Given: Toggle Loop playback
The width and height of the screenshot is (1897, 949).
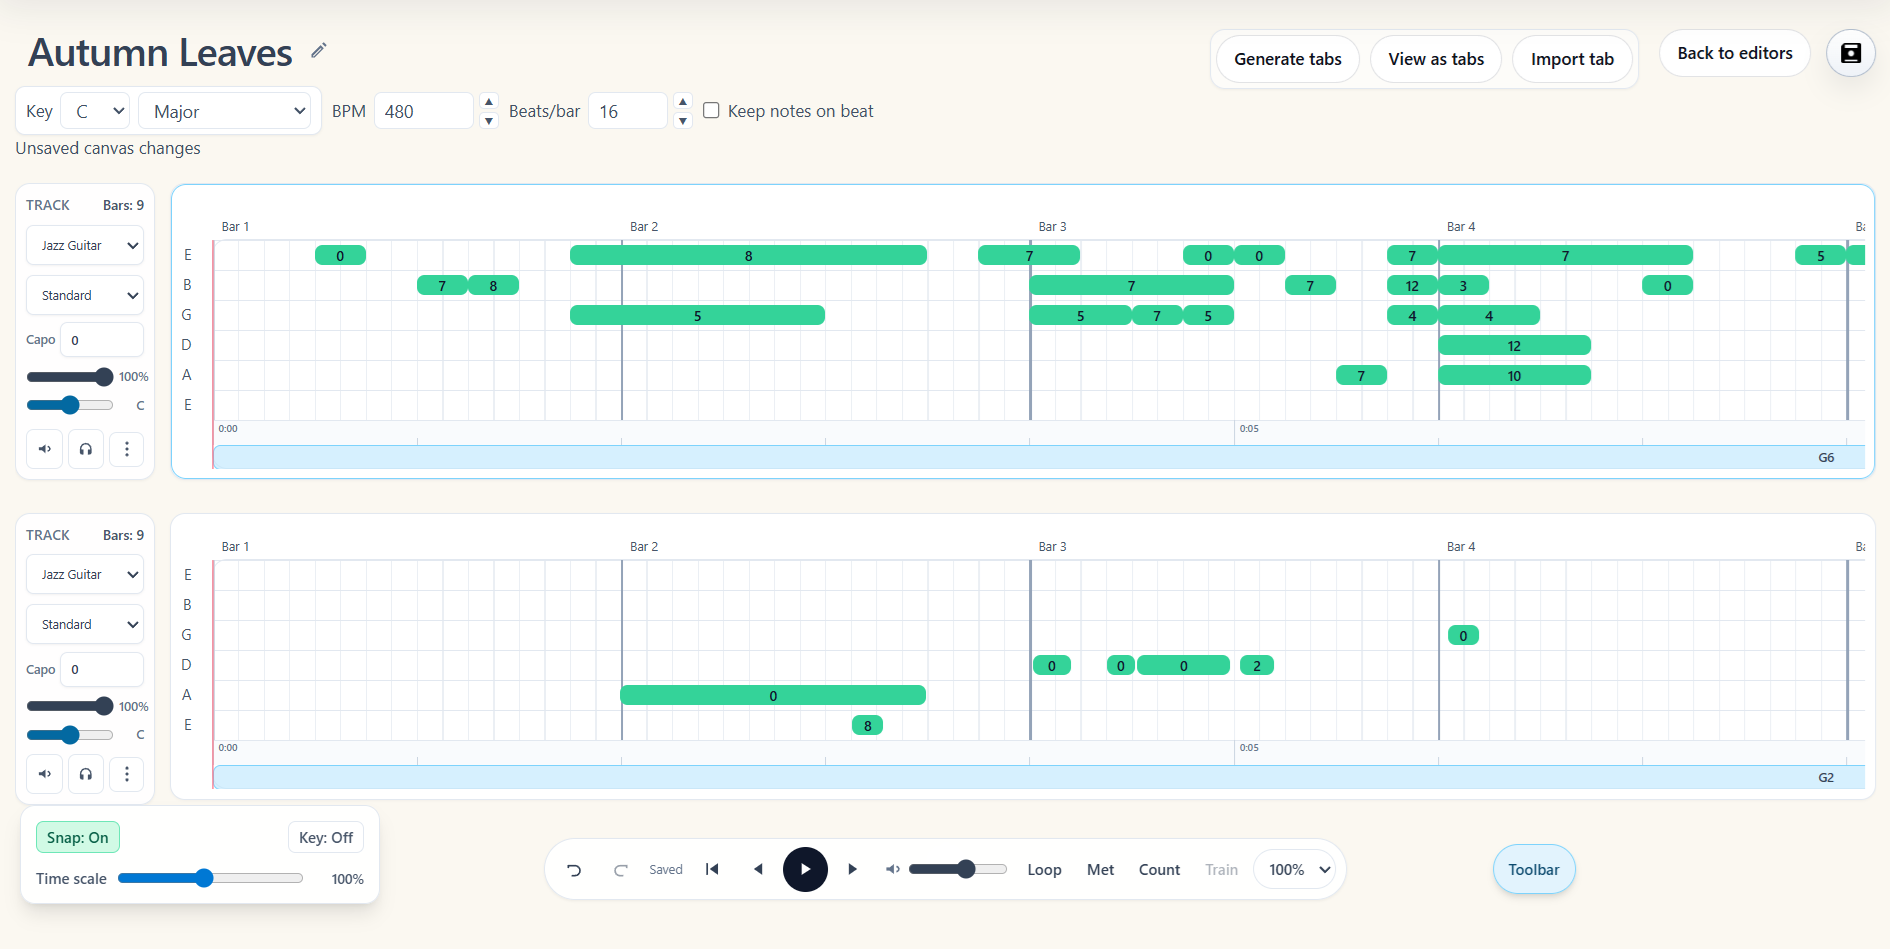Looking at the screenshot, I should click(1044, 870).
